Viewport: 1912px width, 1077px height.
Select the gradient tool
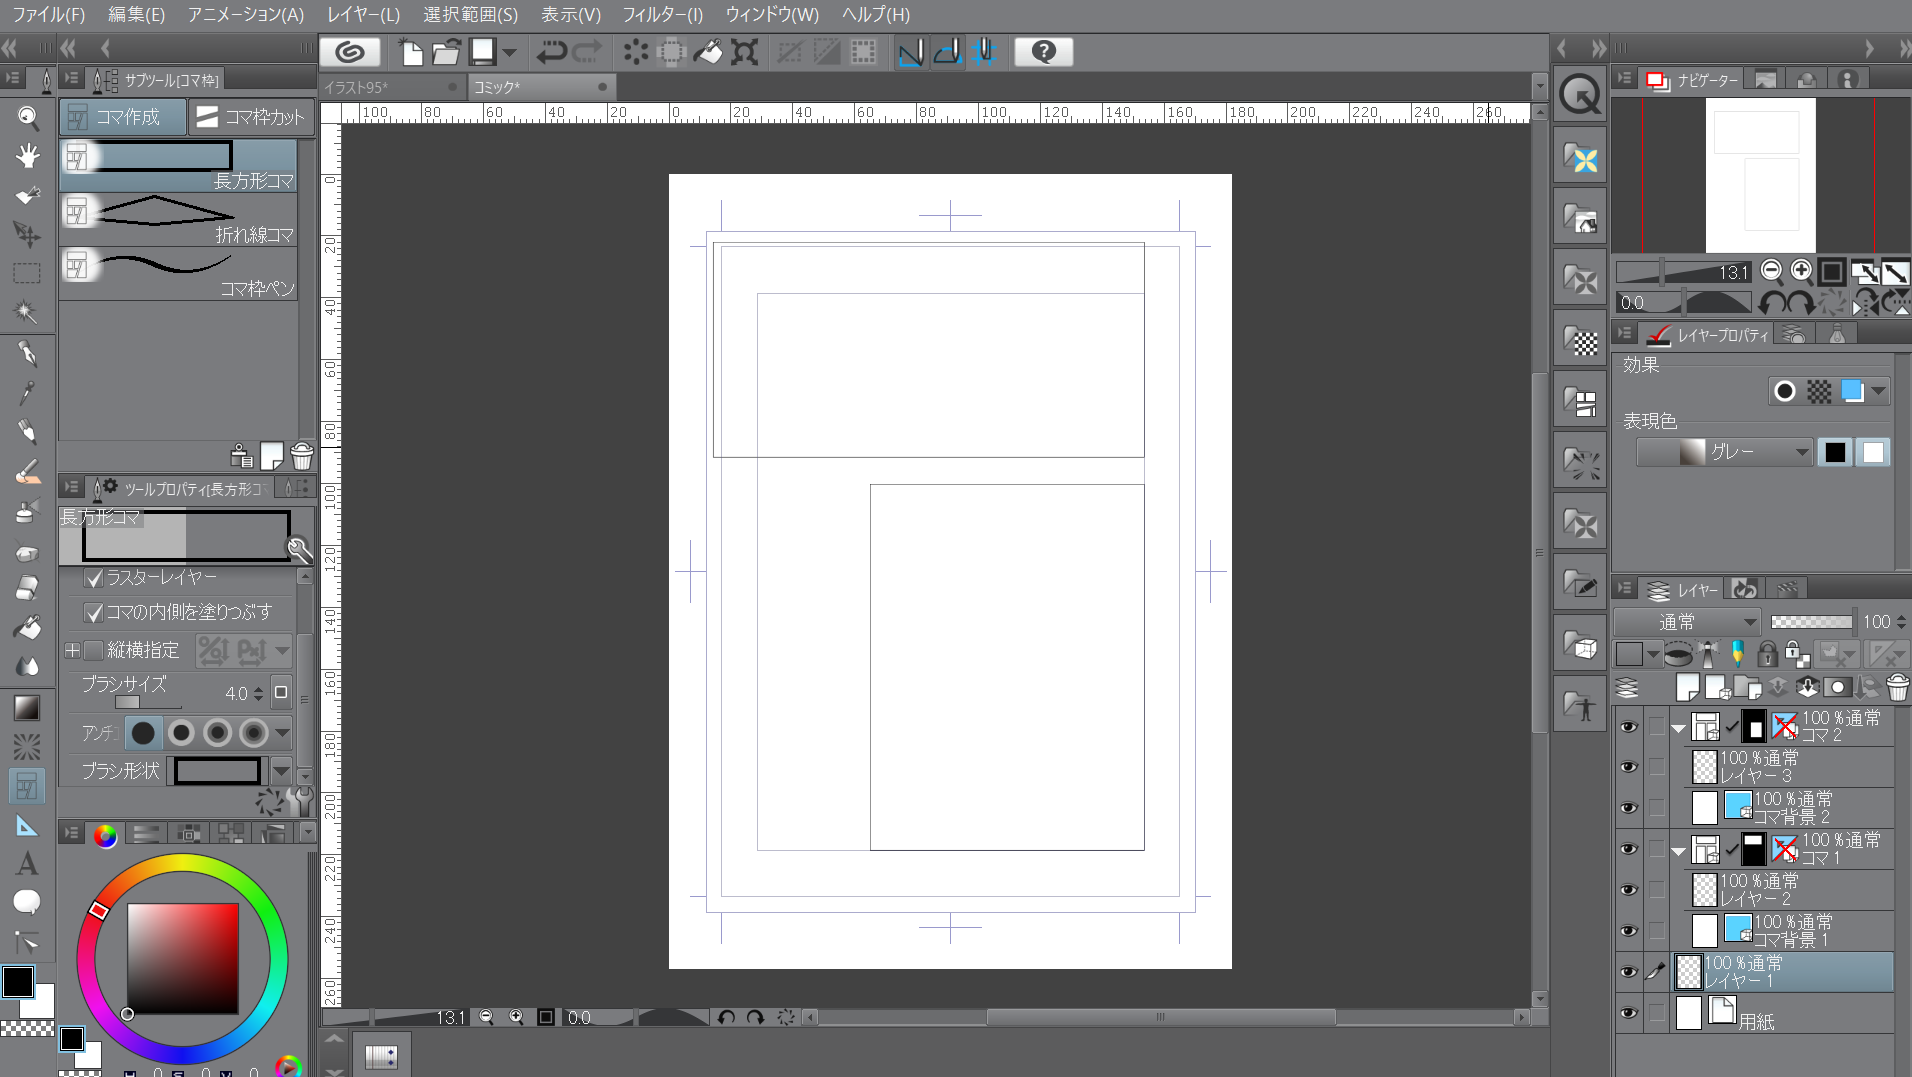pos(27,708)
